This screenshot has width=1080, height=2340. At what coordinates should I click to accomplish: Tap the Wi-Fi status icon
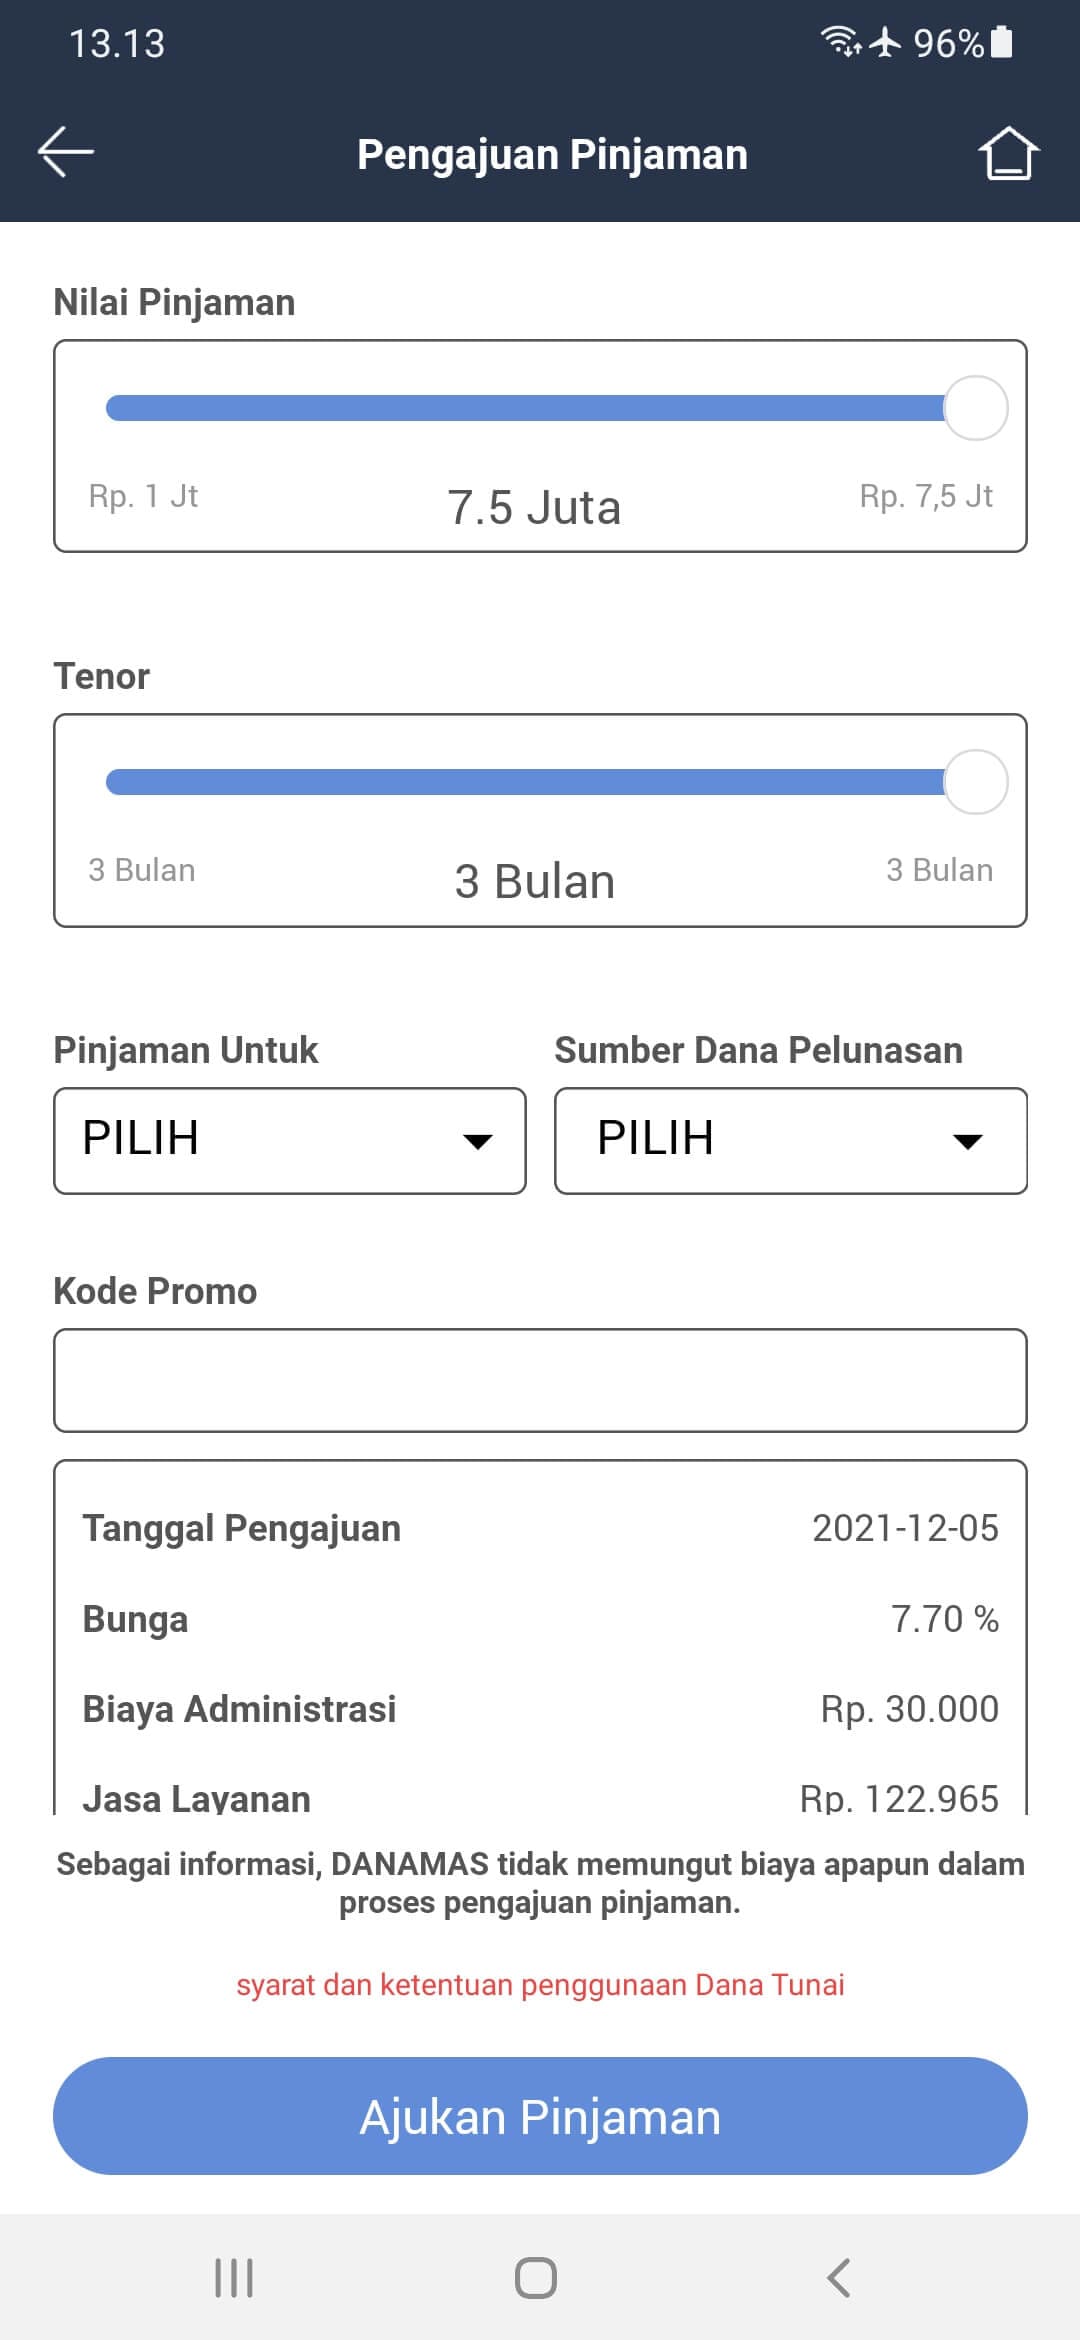[840, 42]
